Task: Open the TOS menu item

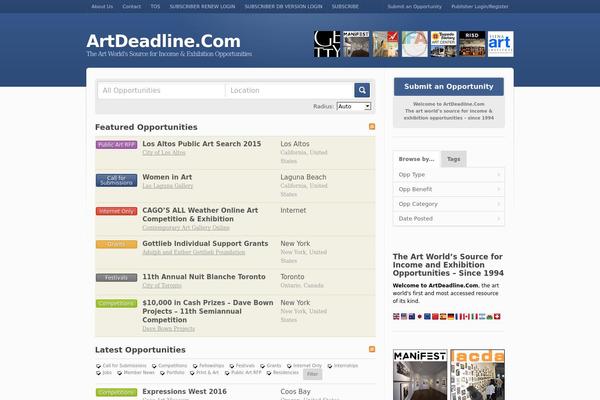Action: point(155,7)
